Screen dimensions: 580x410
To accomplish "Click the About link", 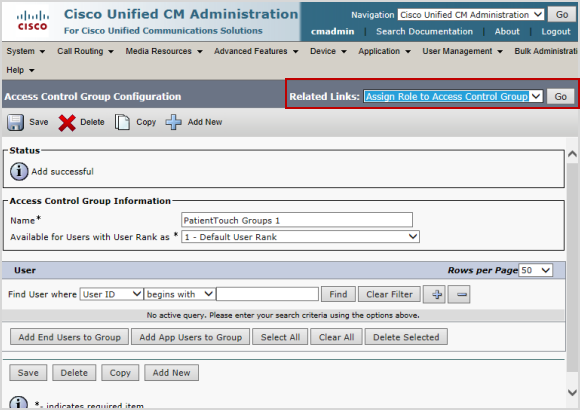I will click(x=507, y=31).
